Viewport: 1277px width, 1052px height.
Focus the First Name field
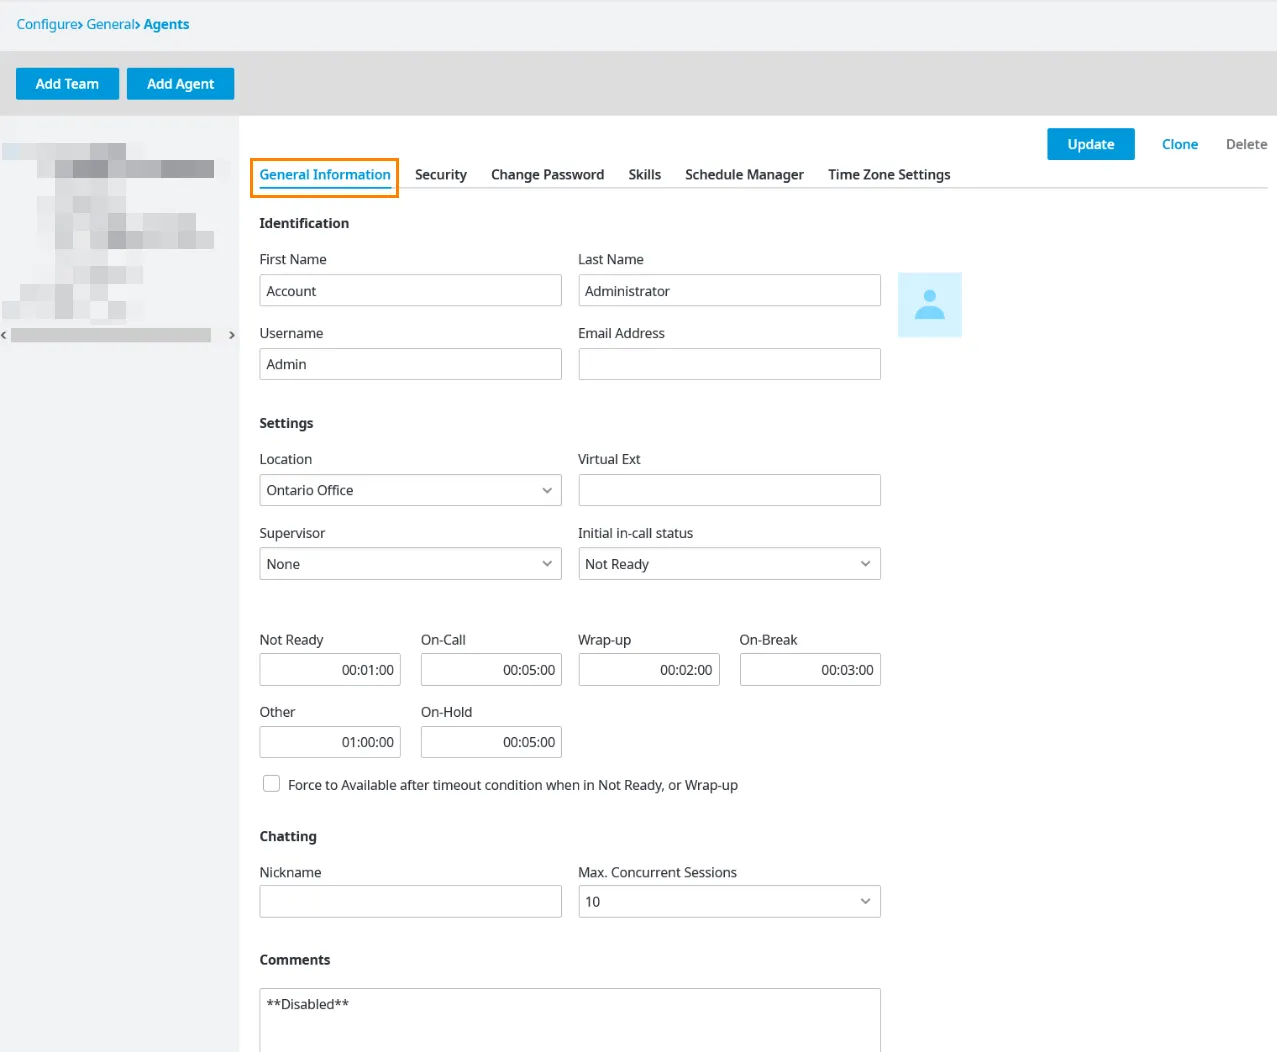[410, 291]
